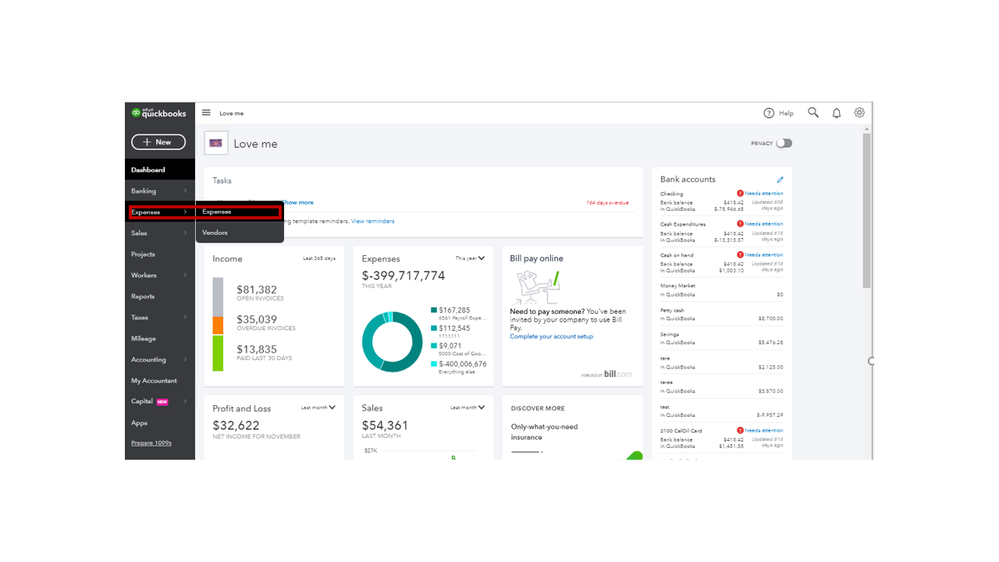
Task: Click the Savings account row
Action: (x=721, y=338)
